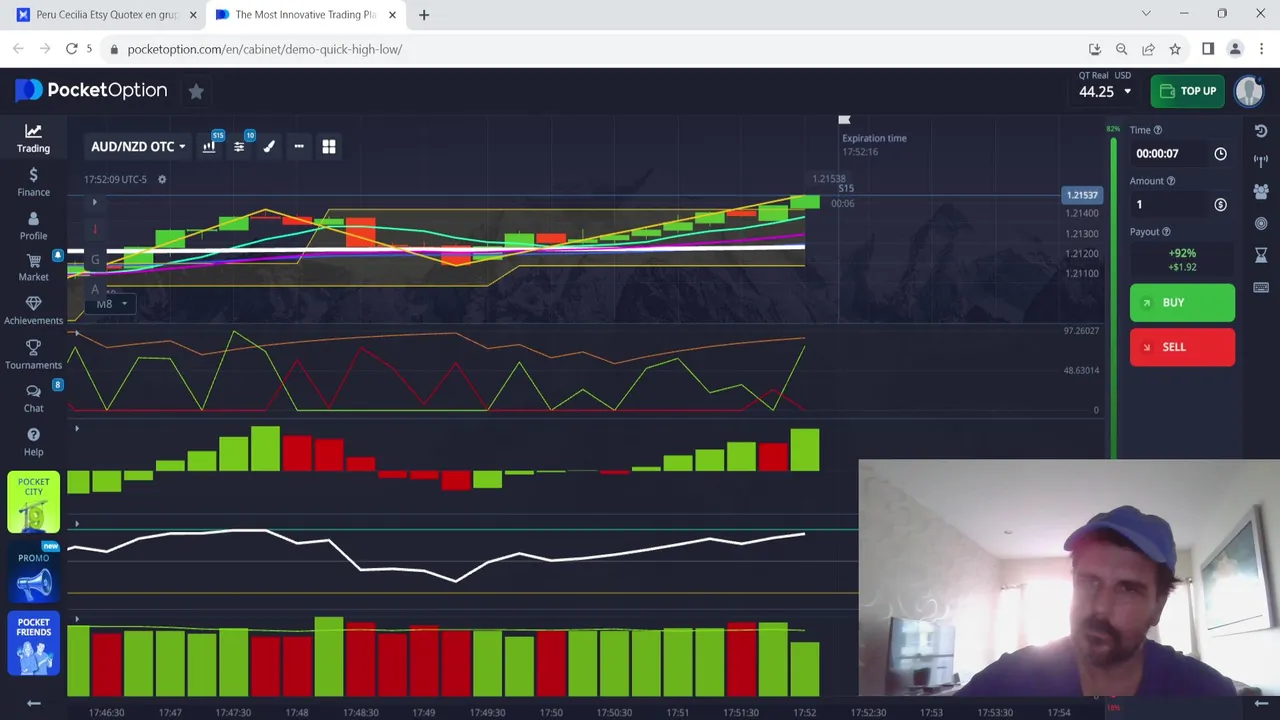Open the user avatar menu
The height and width of the screenshot is (720, 1280).
(1249, 91)
